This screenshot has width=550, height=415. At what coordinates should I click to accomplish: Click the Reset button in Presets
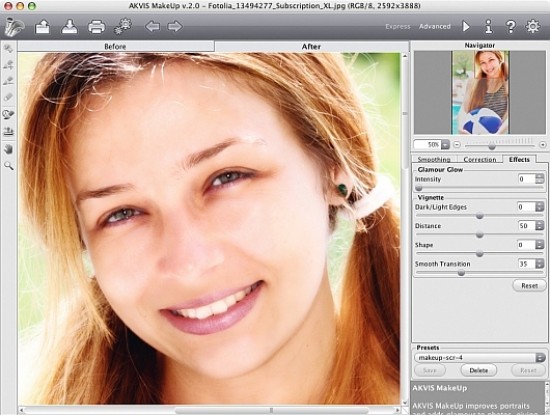pyautogui.click(x=528, y=370)
